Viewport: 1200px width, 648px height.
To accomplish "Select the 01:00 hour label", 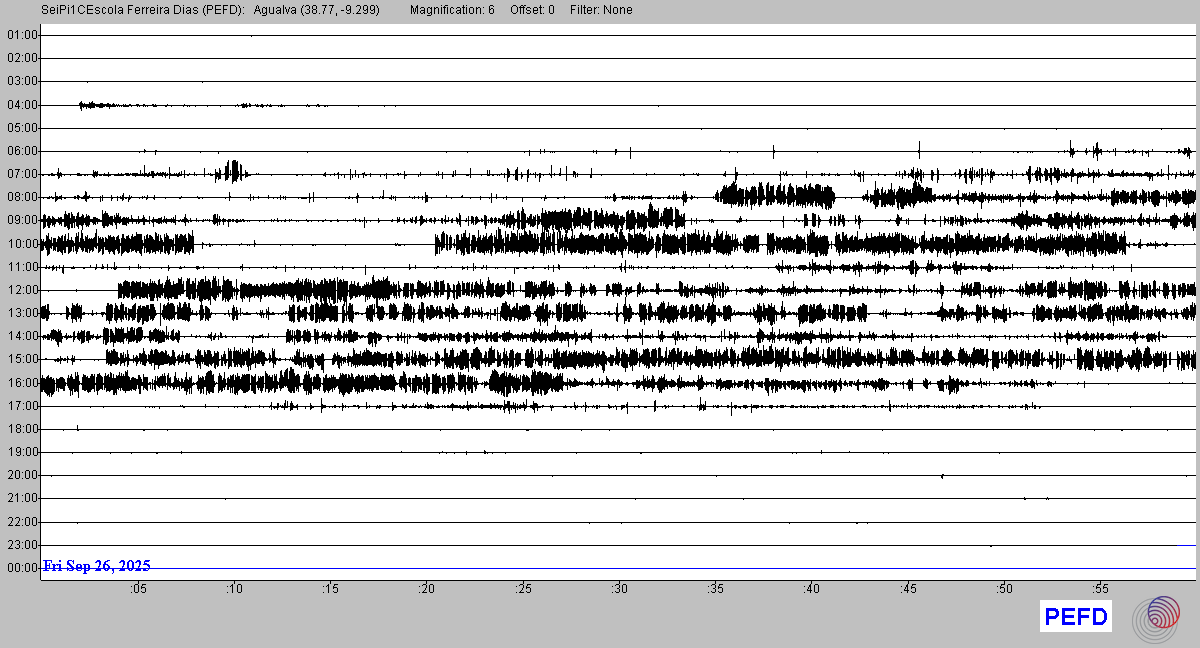I will click(x=21, y=35).
